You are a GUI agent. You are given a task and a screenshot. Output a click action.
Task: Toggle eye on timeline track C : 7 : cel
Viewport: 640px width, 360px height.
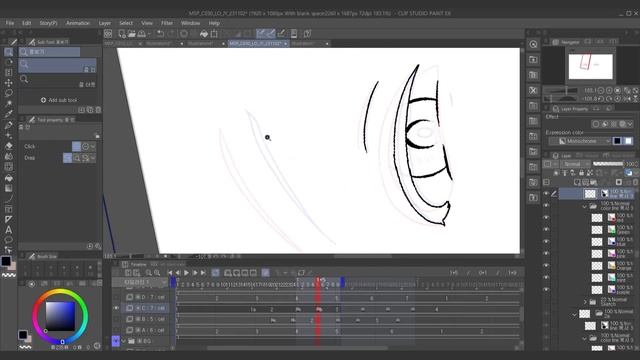coord(116,308)
